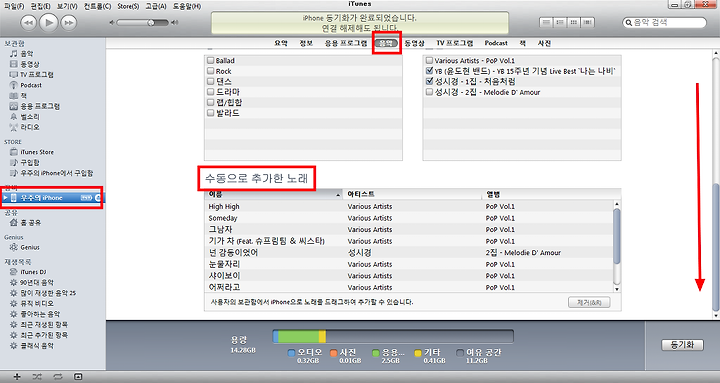Screen dimensions: 720x383
Task: Switch to the 정보 tab
Action: [306, 43]
